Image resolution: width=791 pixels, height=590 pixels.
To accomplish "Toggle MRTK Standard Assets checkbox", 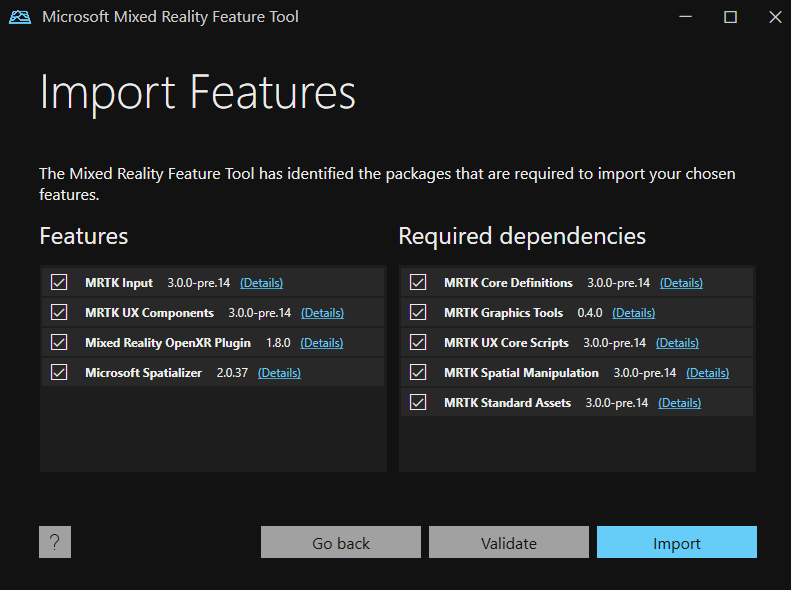I will pyautogui.click(x=418, y=402).
